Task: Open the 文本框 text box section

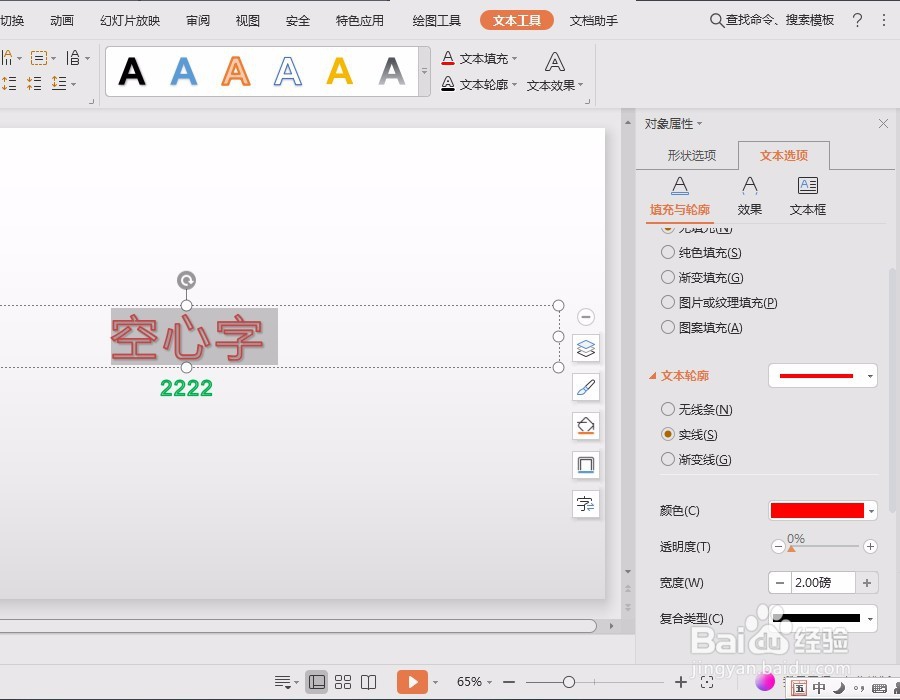Action: click(x=808, y=197)
